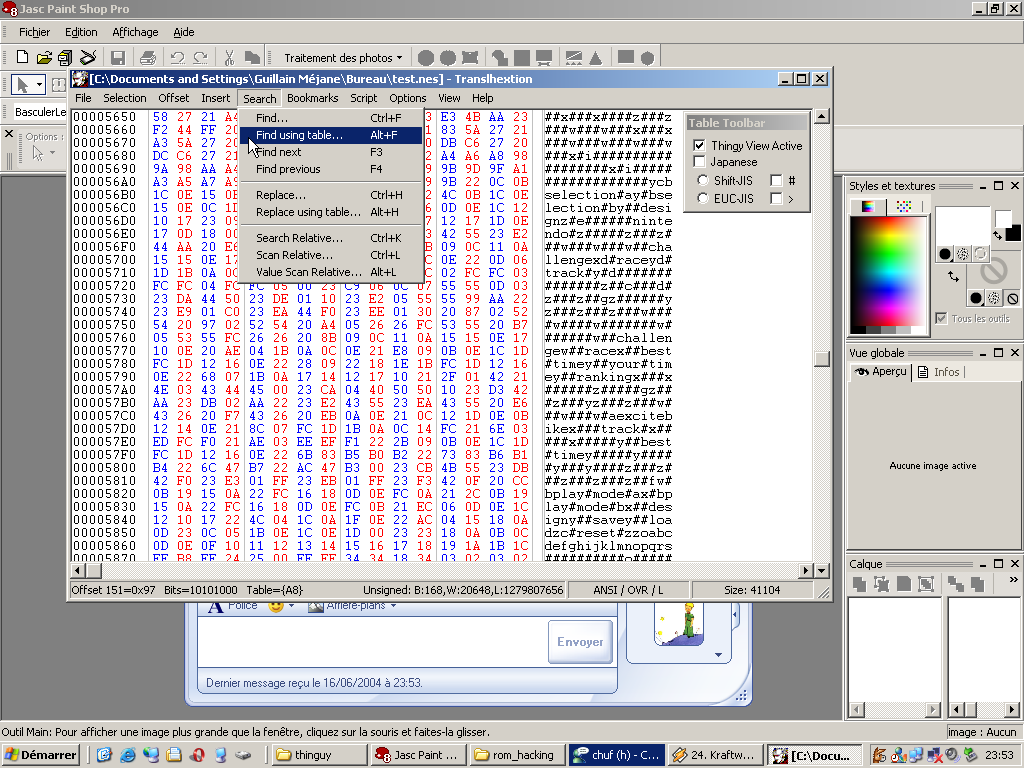Click the Cut scissors icon

[x=229, y=57]
